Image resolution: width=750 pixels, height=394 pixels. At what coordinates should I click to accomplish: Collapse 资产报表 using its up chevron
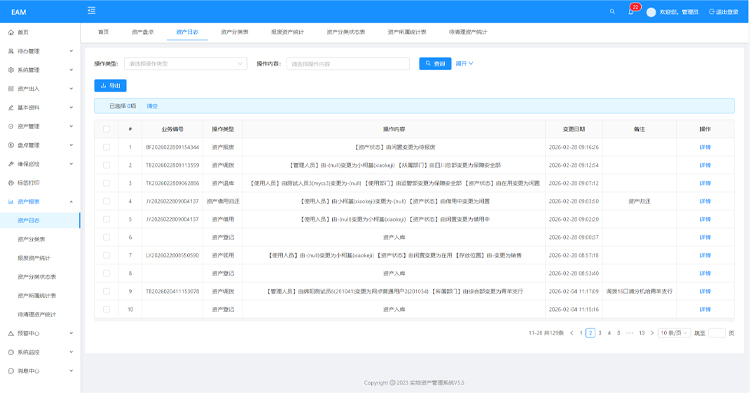(71, 202)
